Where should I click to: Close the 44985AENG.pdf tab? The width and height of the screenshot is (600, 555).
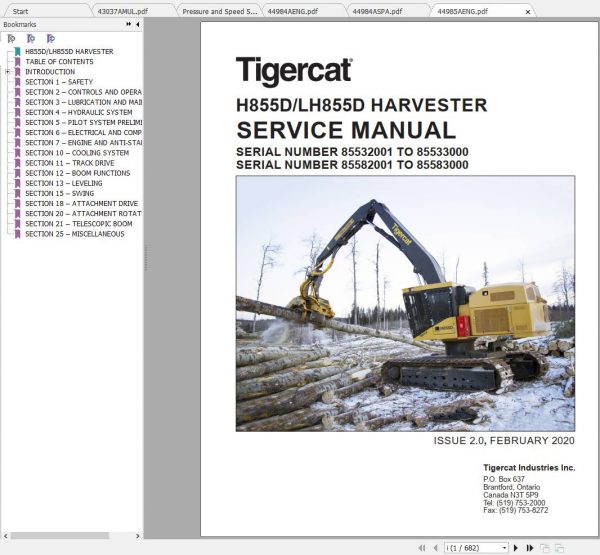[528, 12]
